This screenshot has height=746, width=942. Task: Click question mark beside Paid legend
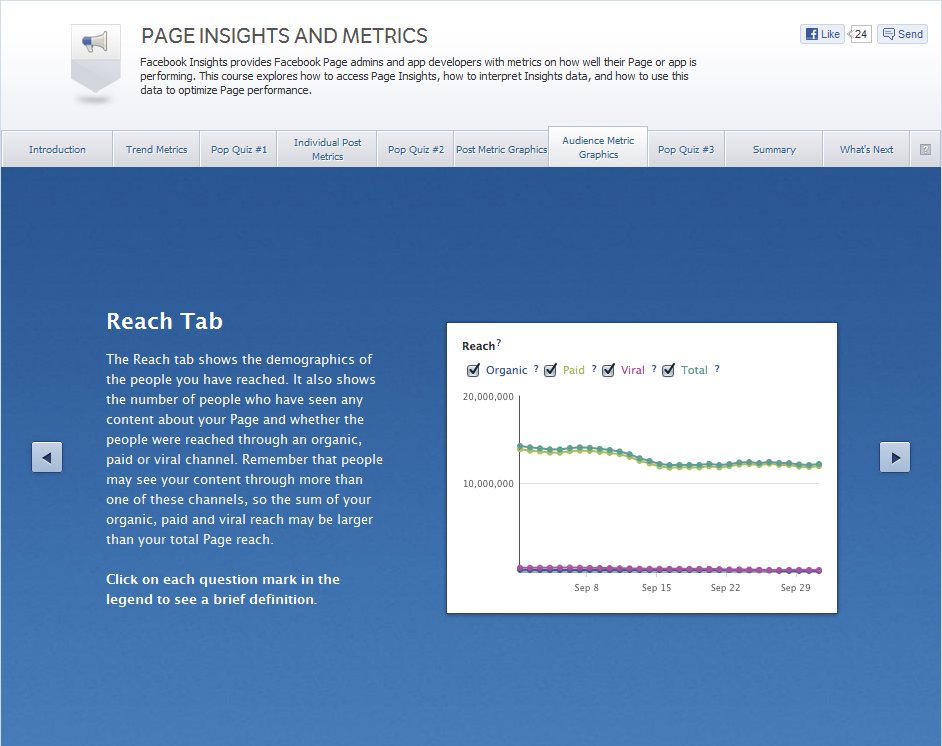click(594, 369)
